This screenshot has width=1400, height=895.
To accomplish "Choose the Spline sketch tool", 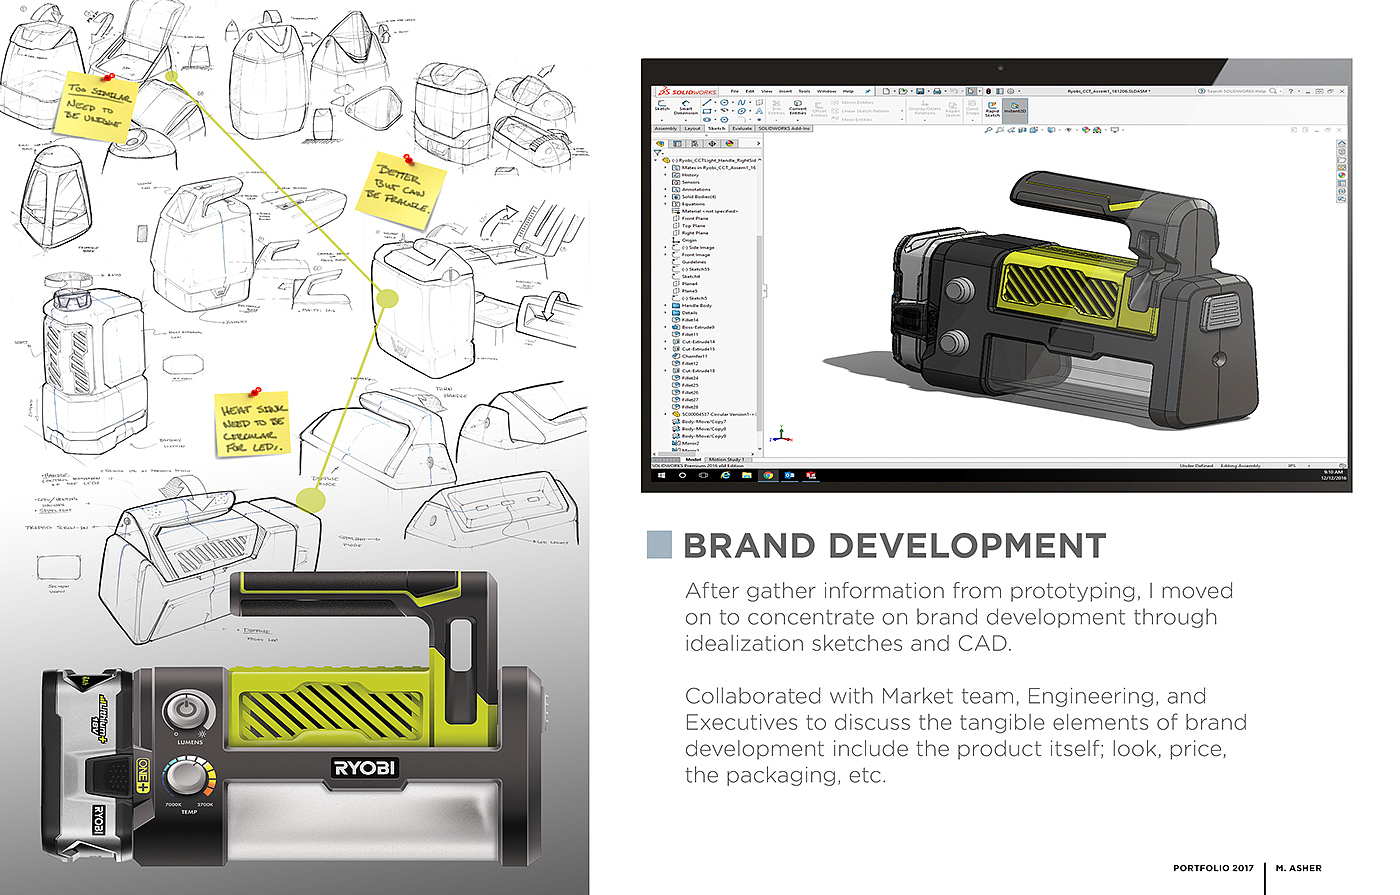I will point(741,102).
